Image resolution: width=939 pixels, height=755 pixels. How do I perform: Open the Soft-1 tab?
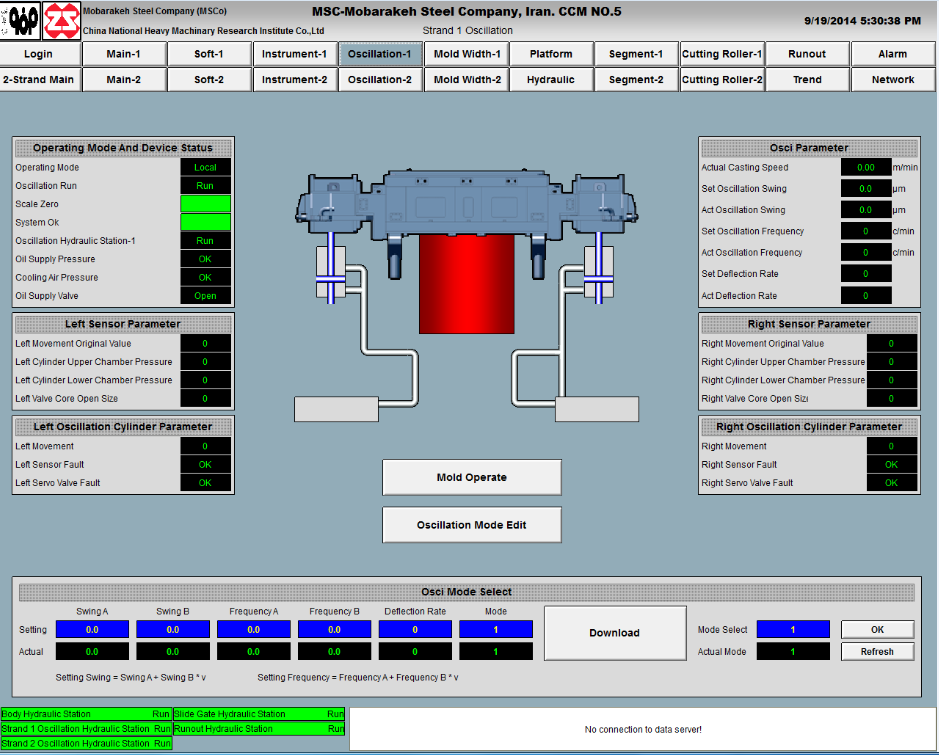click(x=209, y=54)
